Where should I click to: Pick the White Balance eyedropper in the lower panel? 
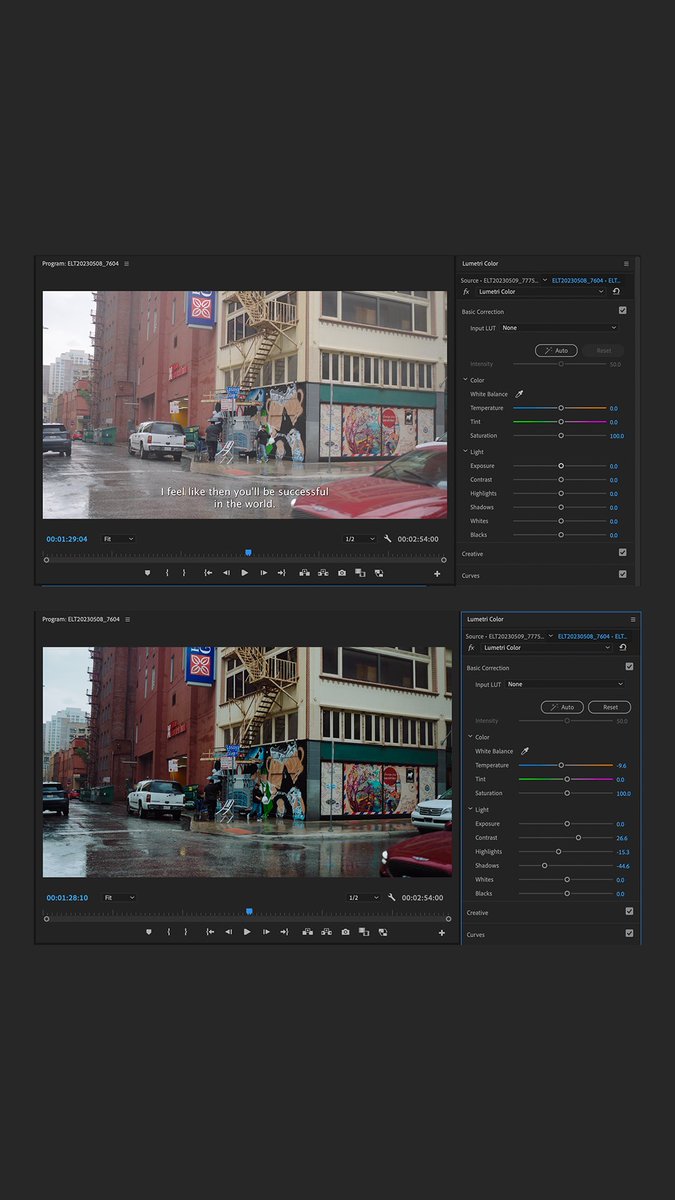pos(524,751)
